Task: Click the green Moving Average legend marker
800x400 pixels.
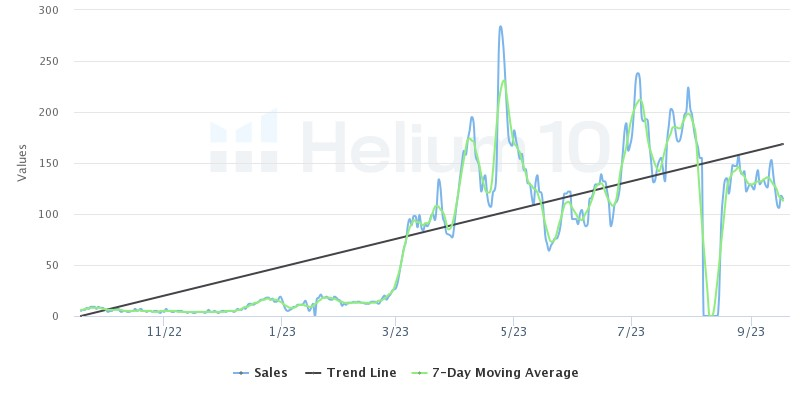Action: [x=418, y=373]
